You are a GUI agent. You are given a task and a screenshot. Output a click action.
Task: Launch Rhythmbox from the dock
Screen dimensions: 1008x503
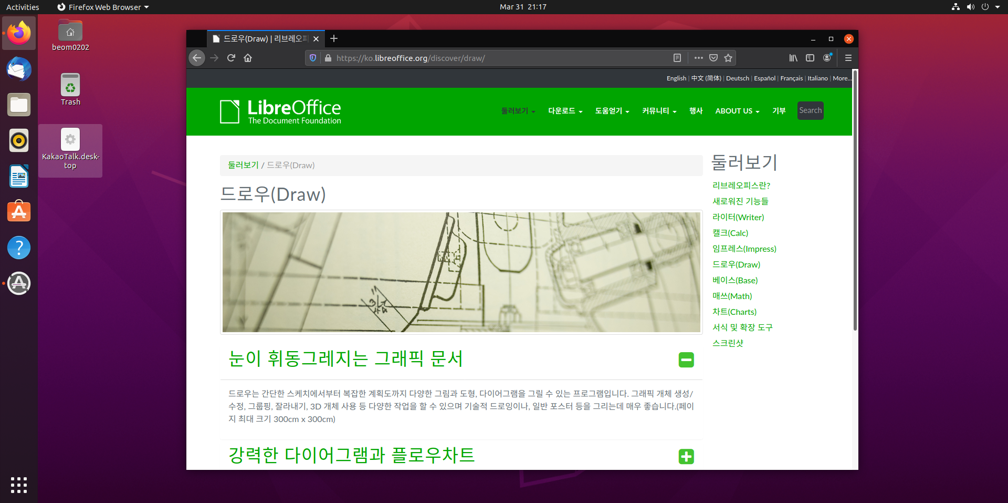19,140
